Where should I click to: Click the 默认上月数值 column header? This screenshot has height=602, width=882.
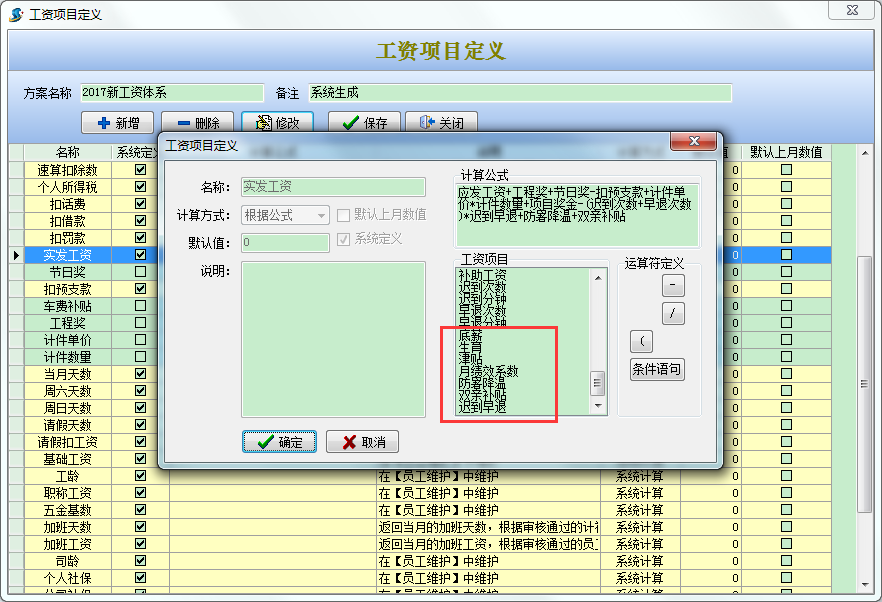tap(787, 152)
